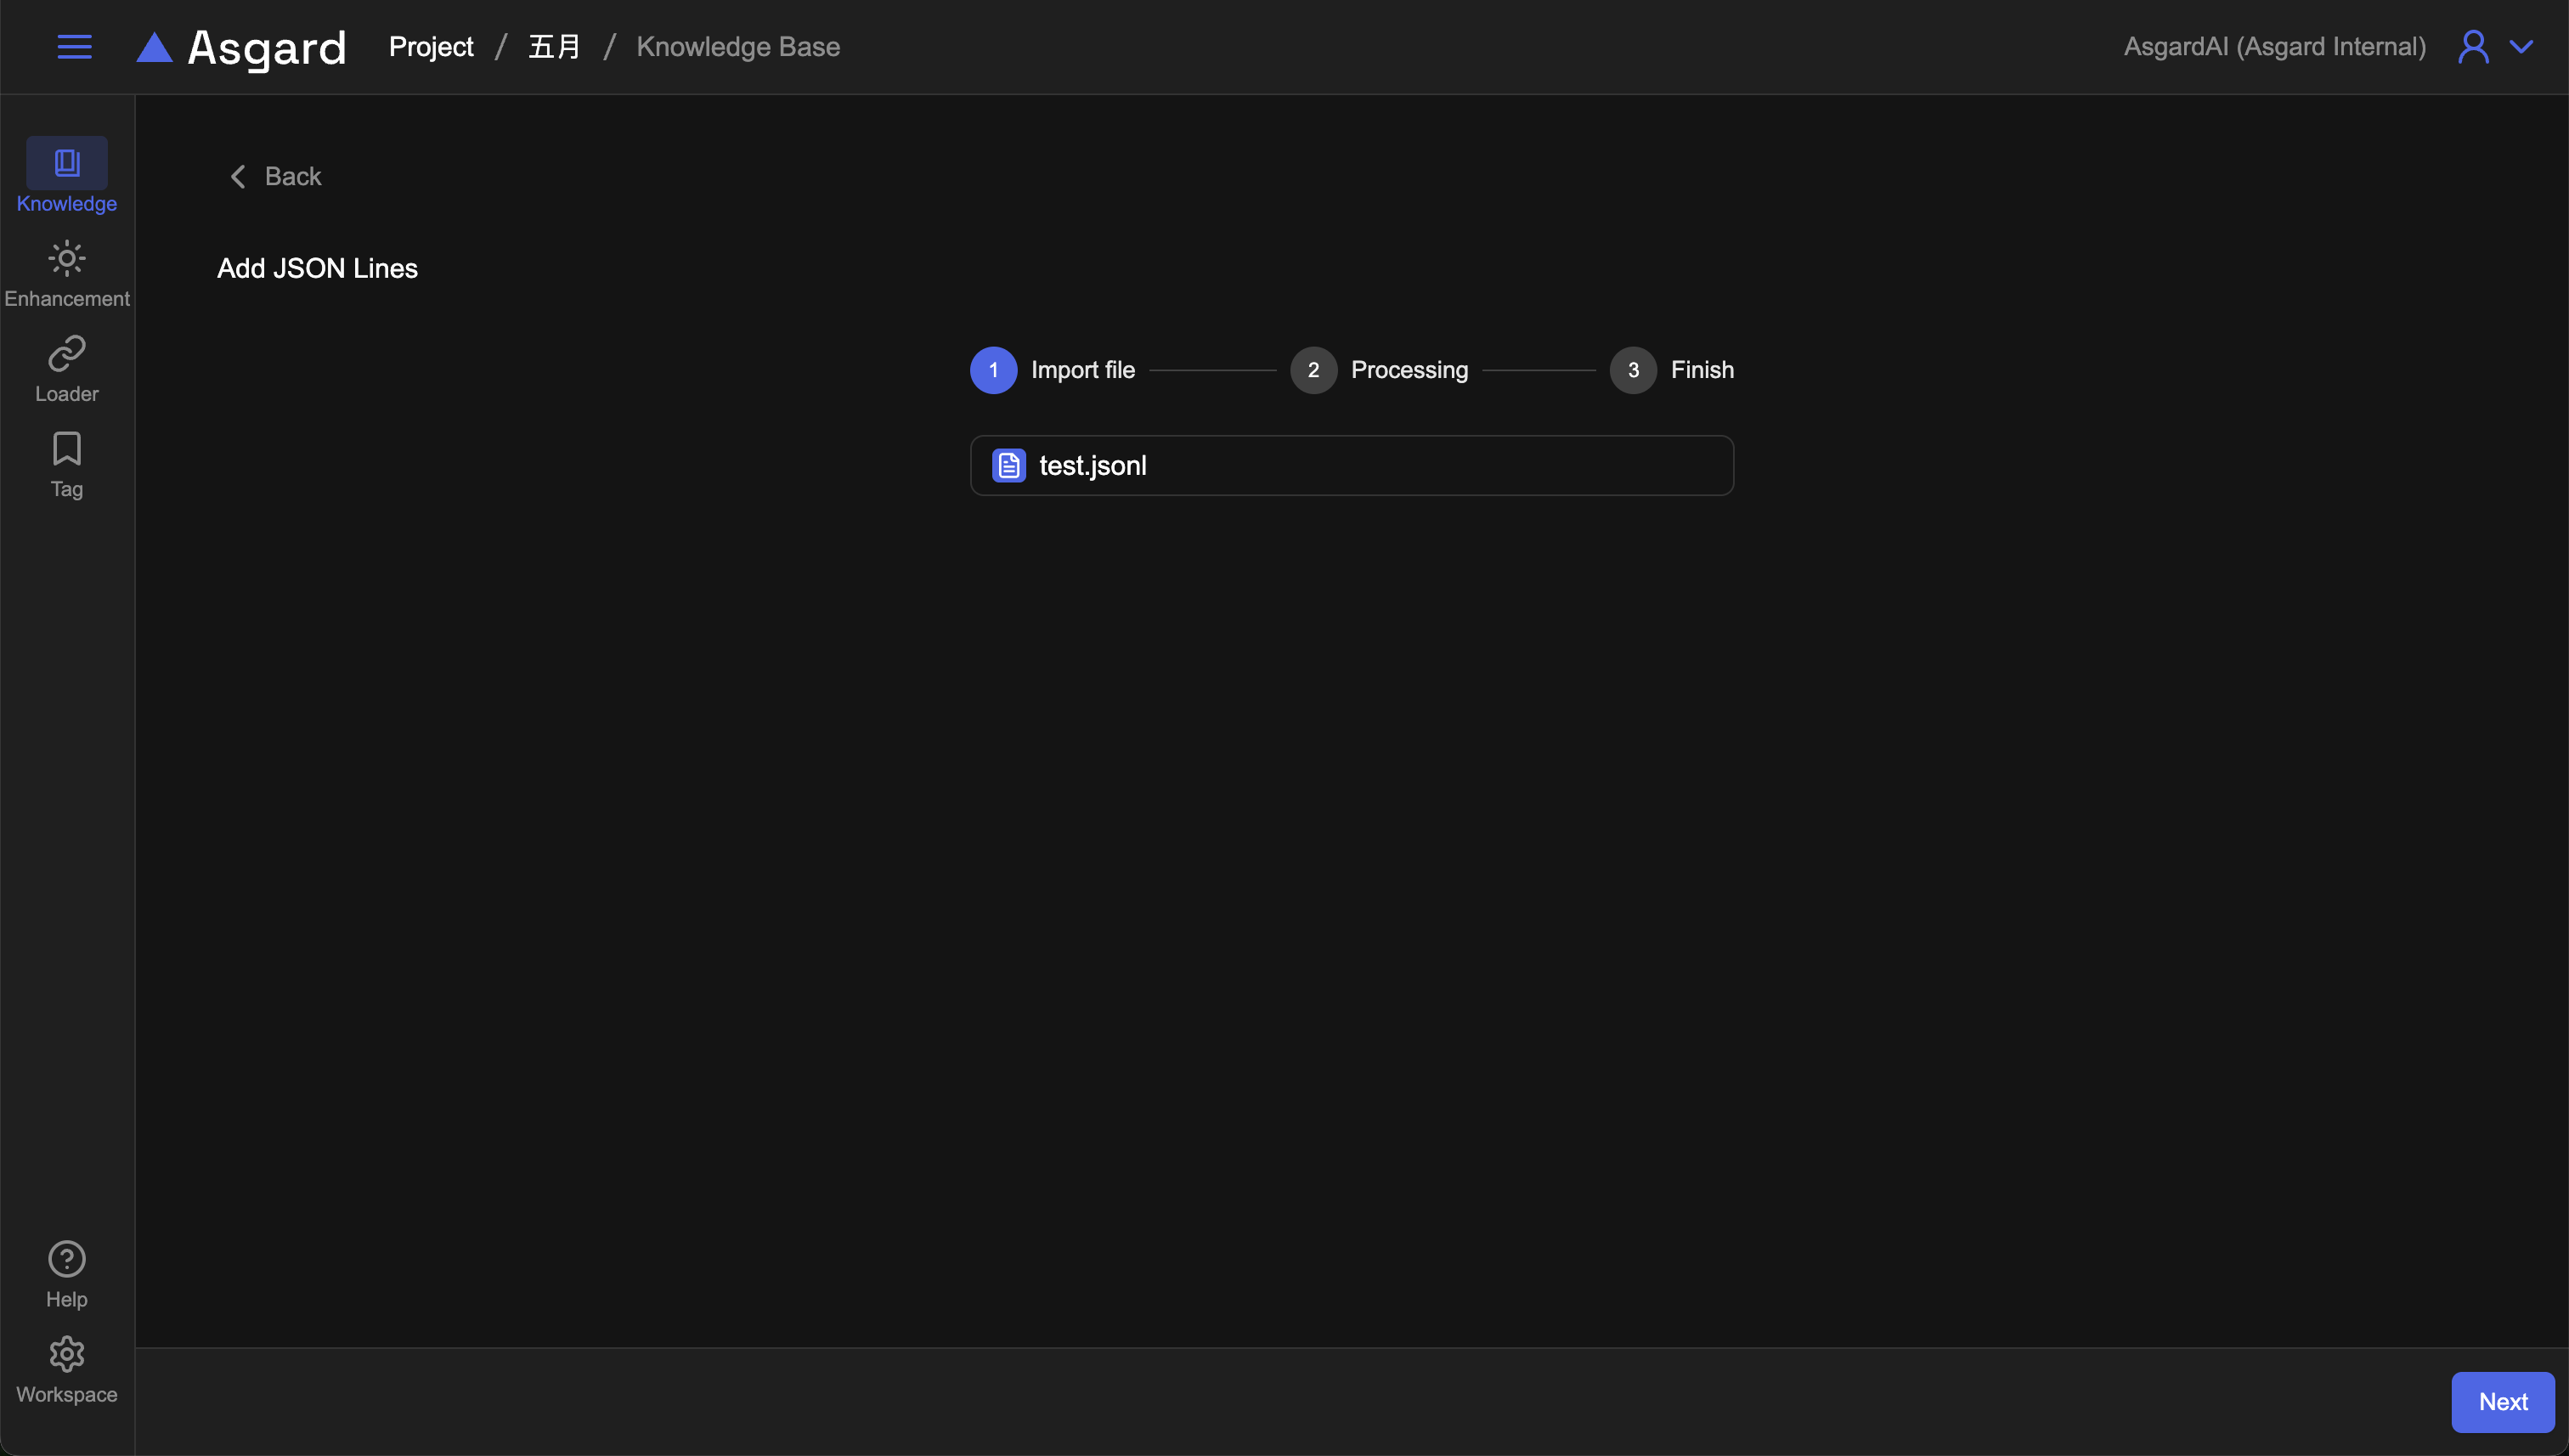The height and width of the screenshot is (1456, 2569).
Task: Go to Project breadcrumb
Action: click(431, 47)
